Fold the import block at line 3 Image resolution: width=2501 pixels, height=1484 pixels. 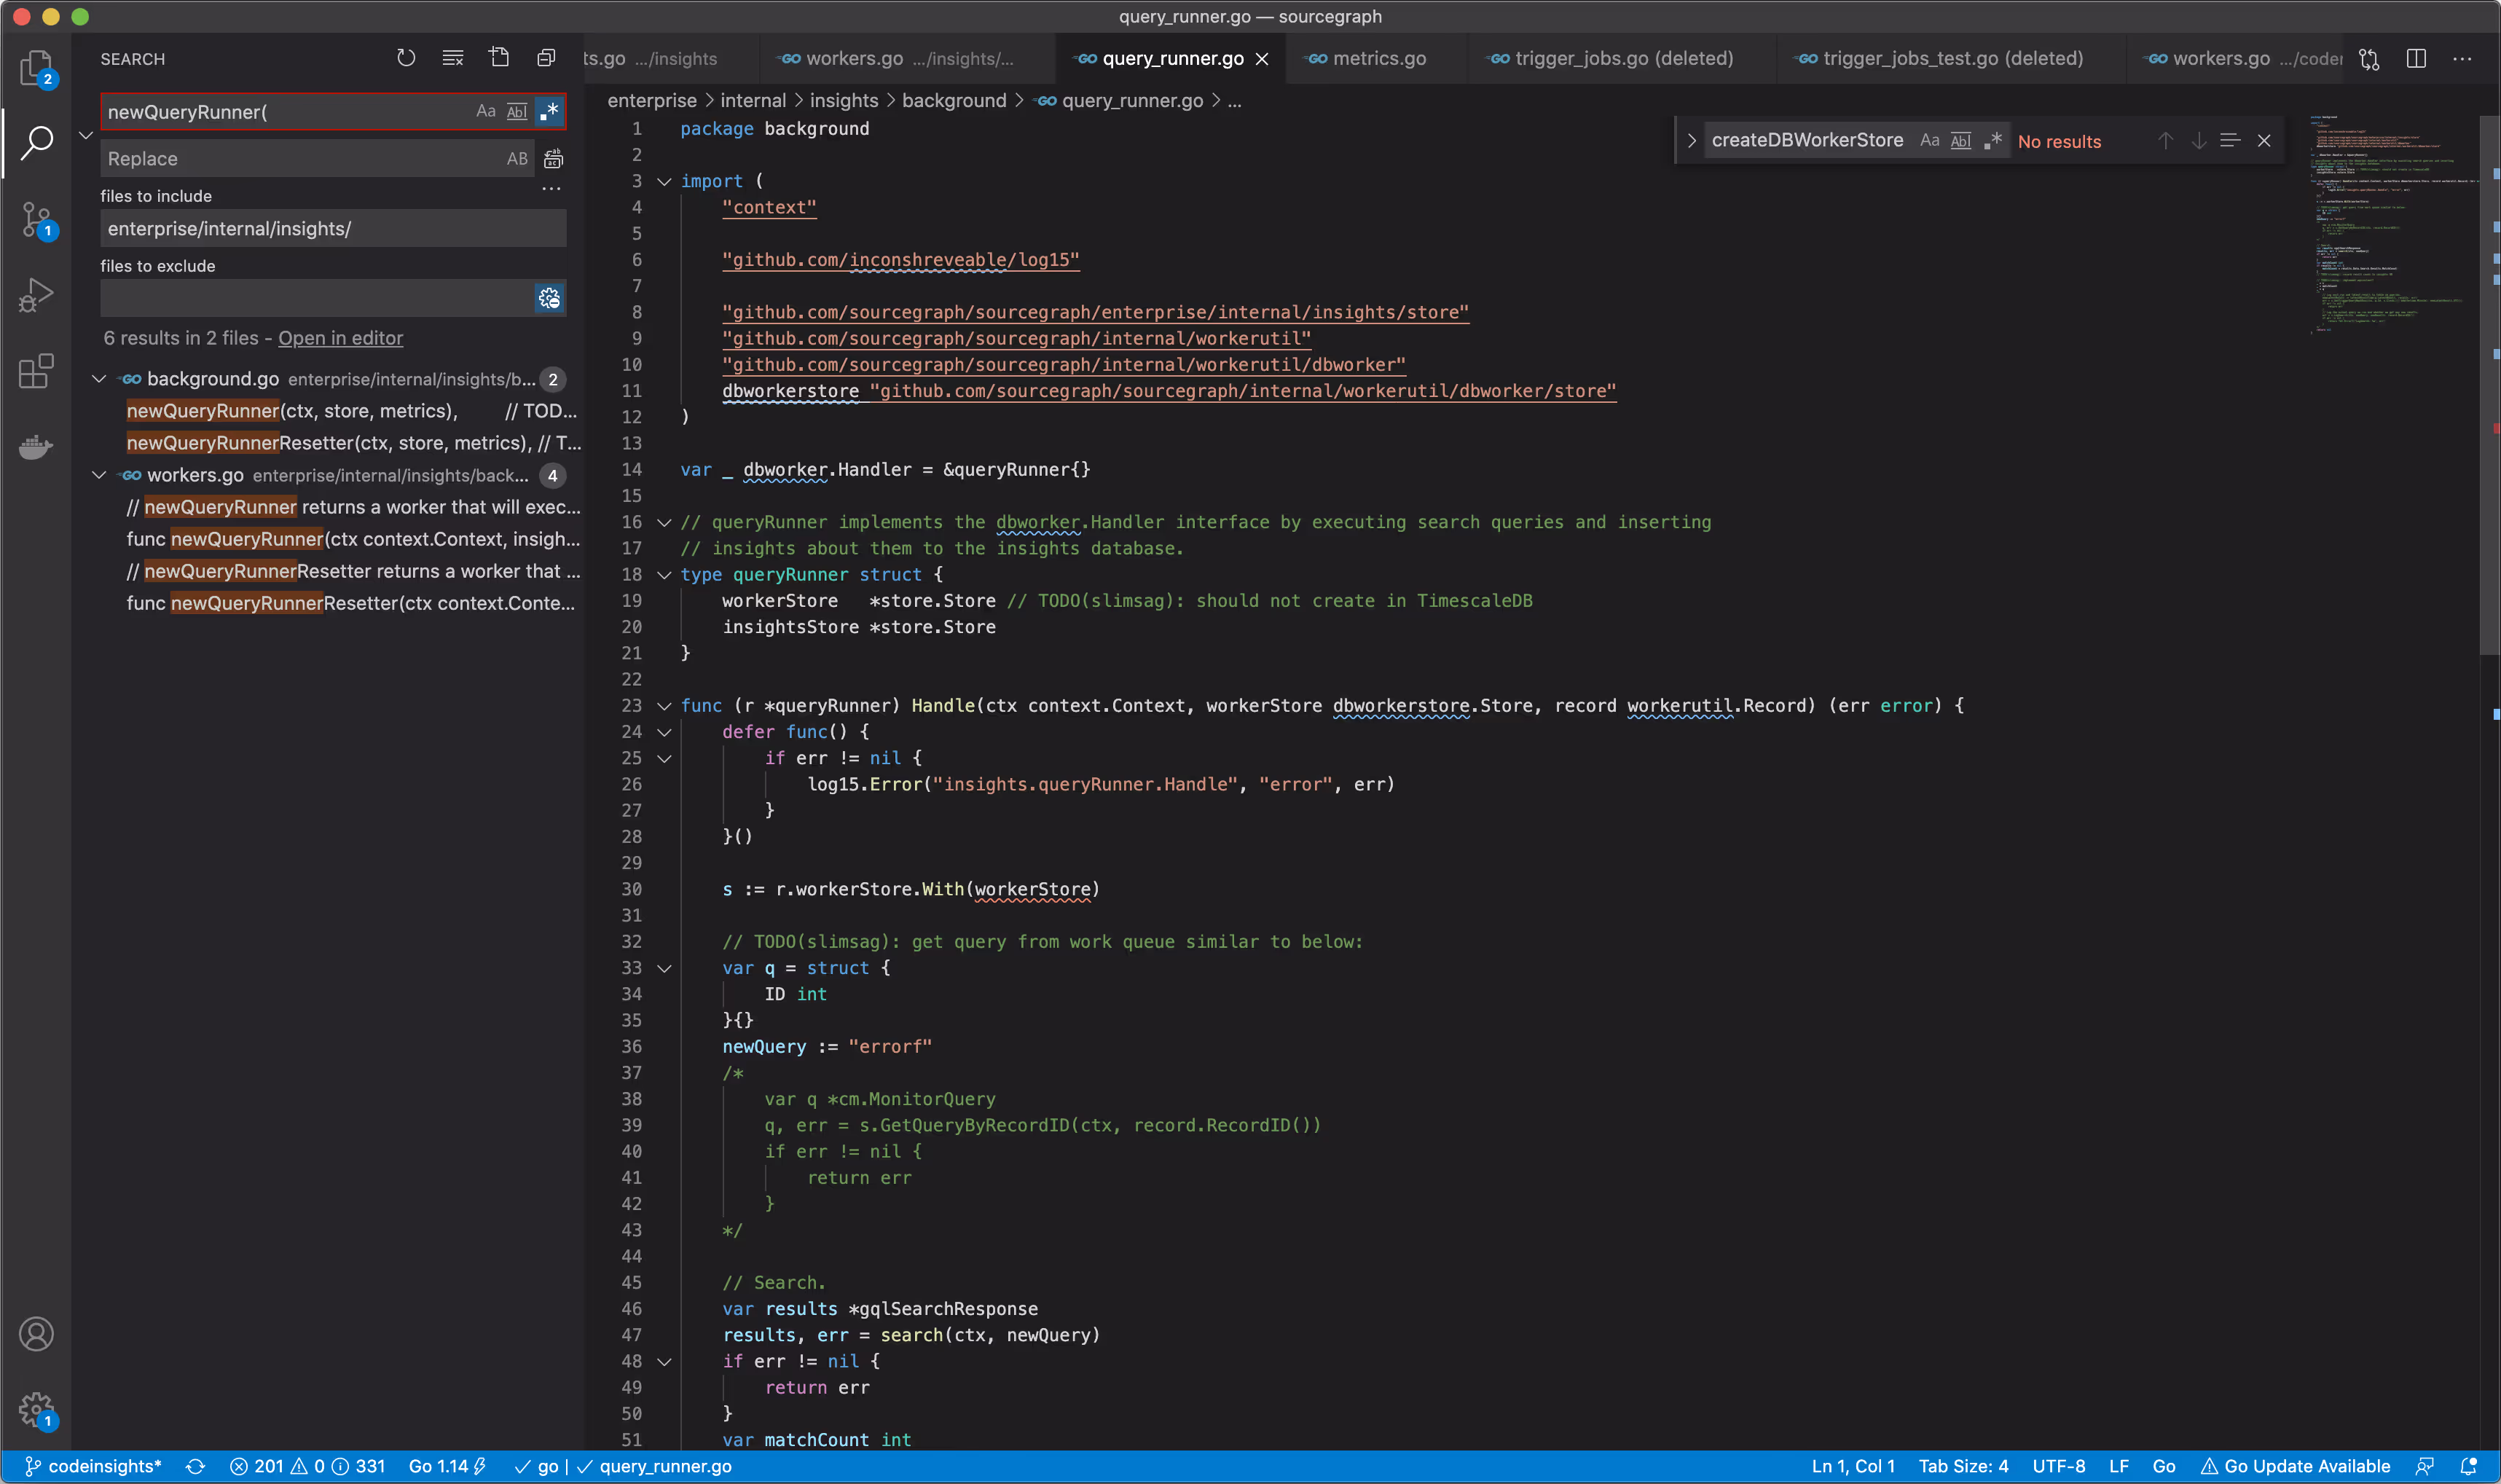tap(664, 181)
